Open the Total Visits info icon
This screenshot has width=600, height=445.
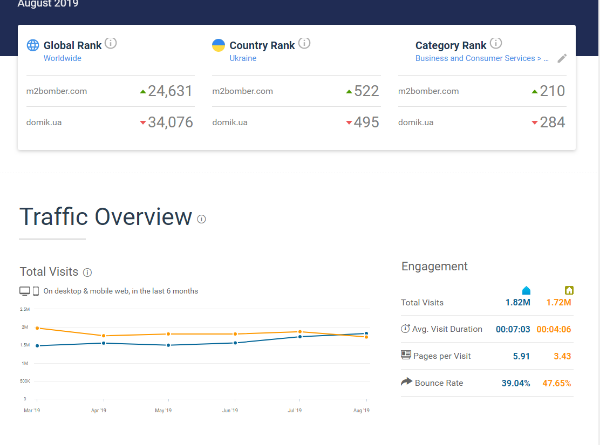(87, 272)
